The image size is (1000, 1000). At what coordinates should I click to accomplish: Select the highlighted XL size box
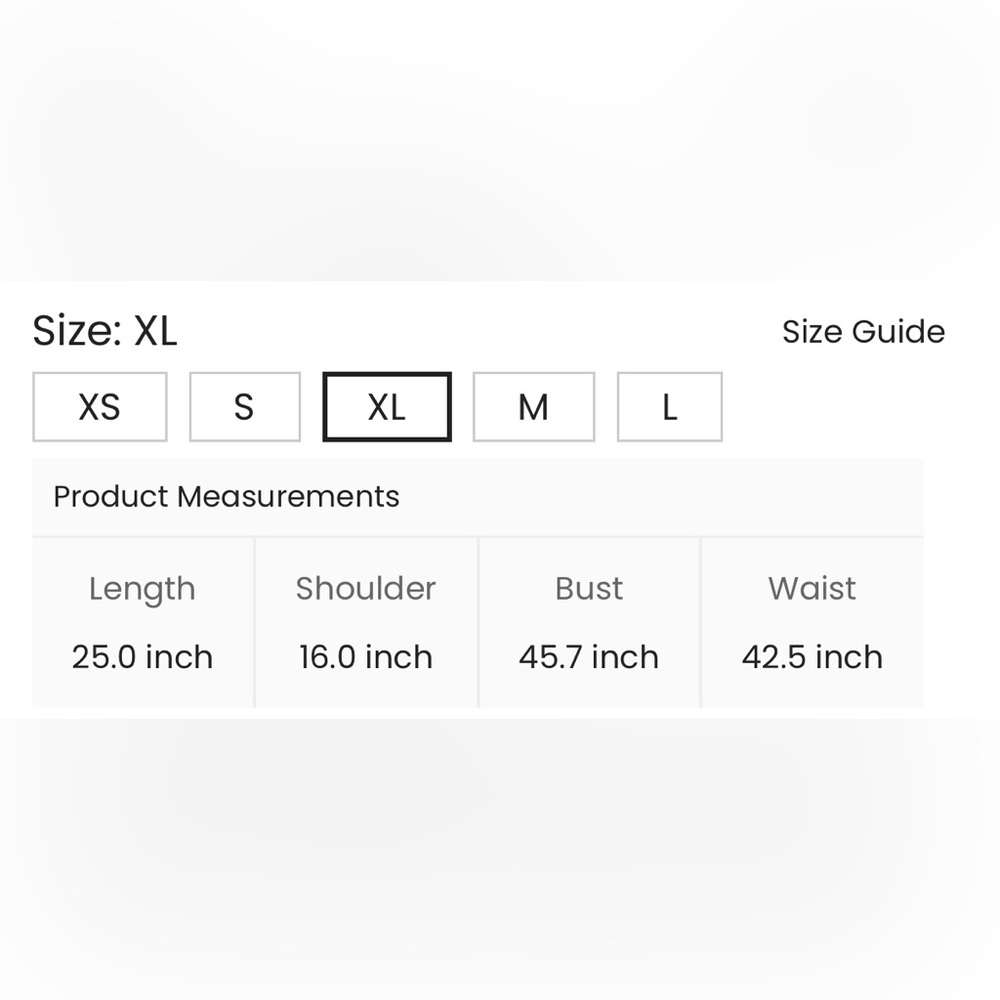pyautogui.click(x=387, y=407)
